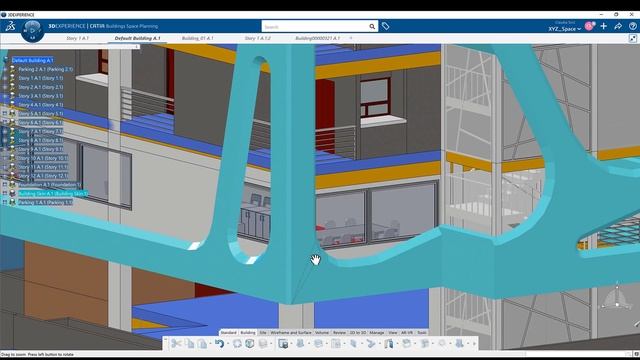Open the View toolbar section
Screen dimensions: 640x360
coord(392,333)
